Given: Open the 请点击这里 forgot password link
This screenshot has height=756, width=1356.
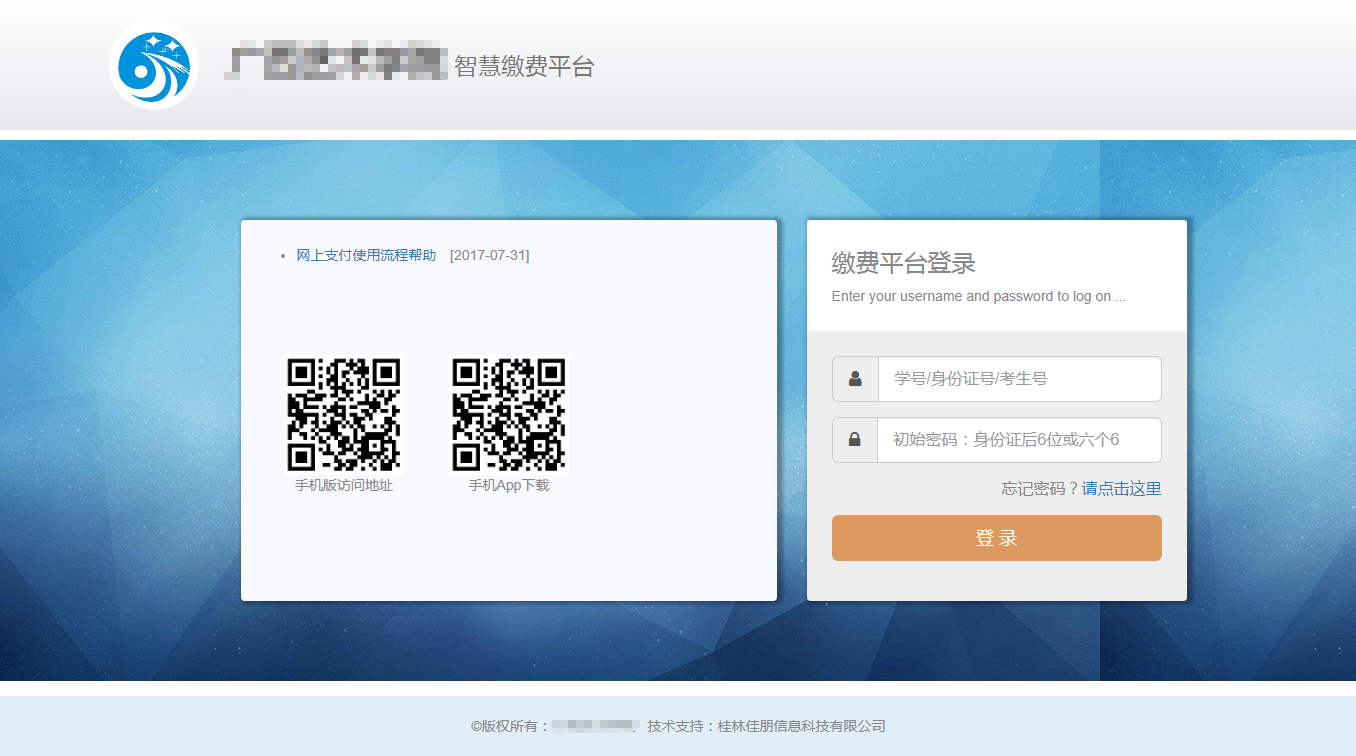Looking at the screenshot, I should coord(1121,489).
